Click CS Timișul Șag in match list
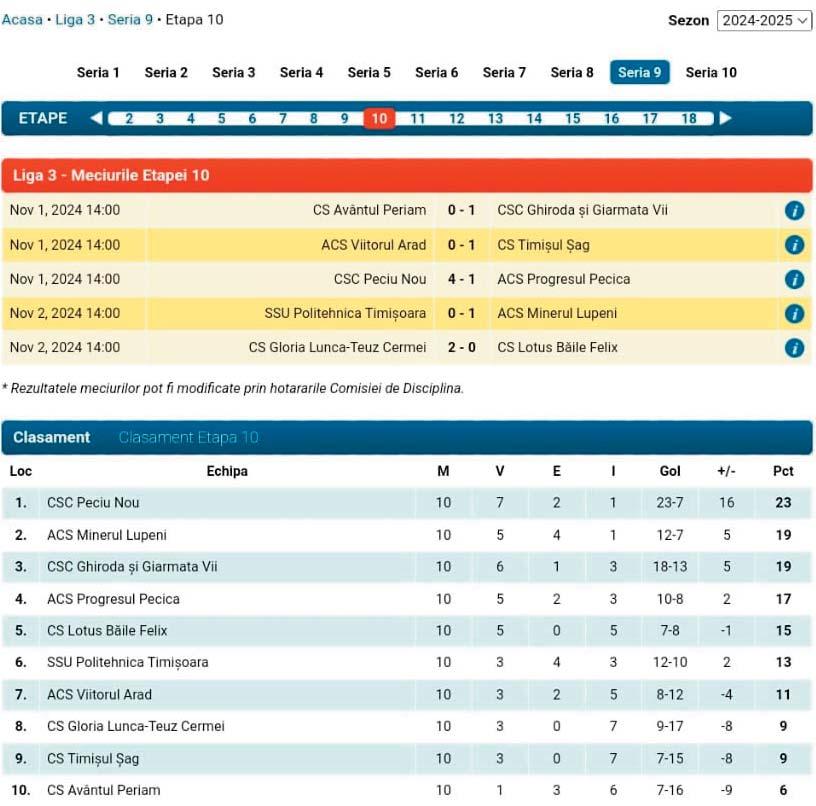The width and height of the screenshot is (816, 806). [x=543, y=245]
